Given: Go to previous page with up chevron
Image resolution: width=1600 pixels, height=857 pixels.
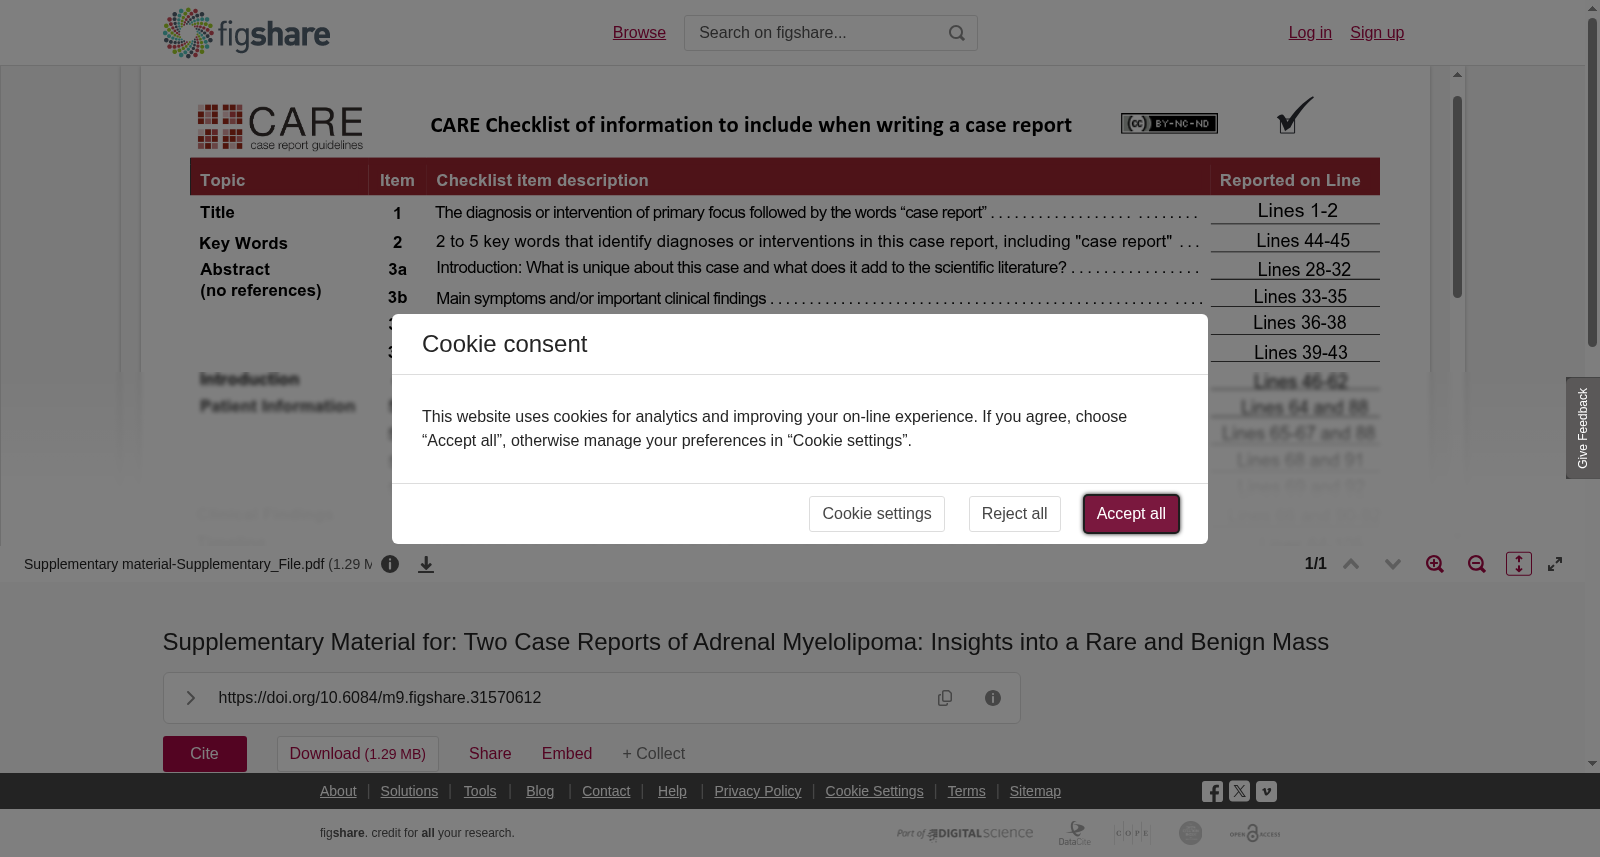Looking at the screenshot, I should (x=1351, y=564).
